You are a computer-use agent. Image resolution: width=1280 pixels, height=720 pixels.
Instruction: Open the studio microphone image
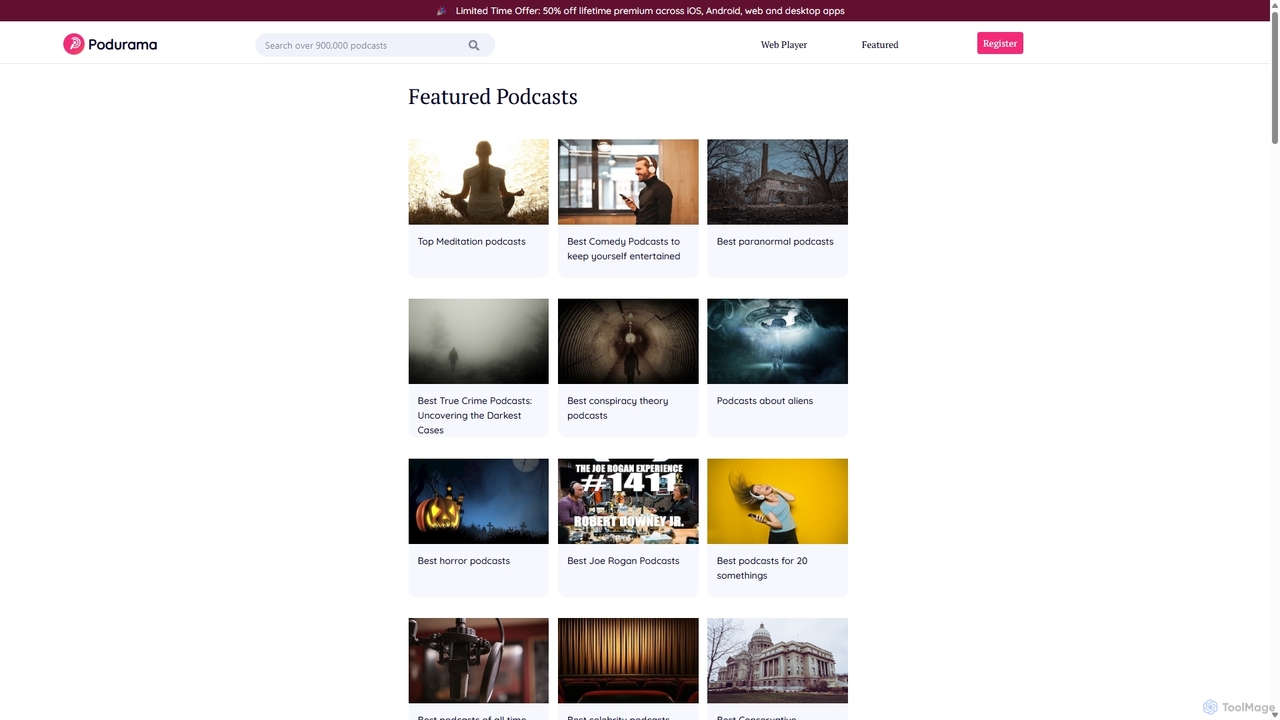pyautogui.click(x=478, y=660)
